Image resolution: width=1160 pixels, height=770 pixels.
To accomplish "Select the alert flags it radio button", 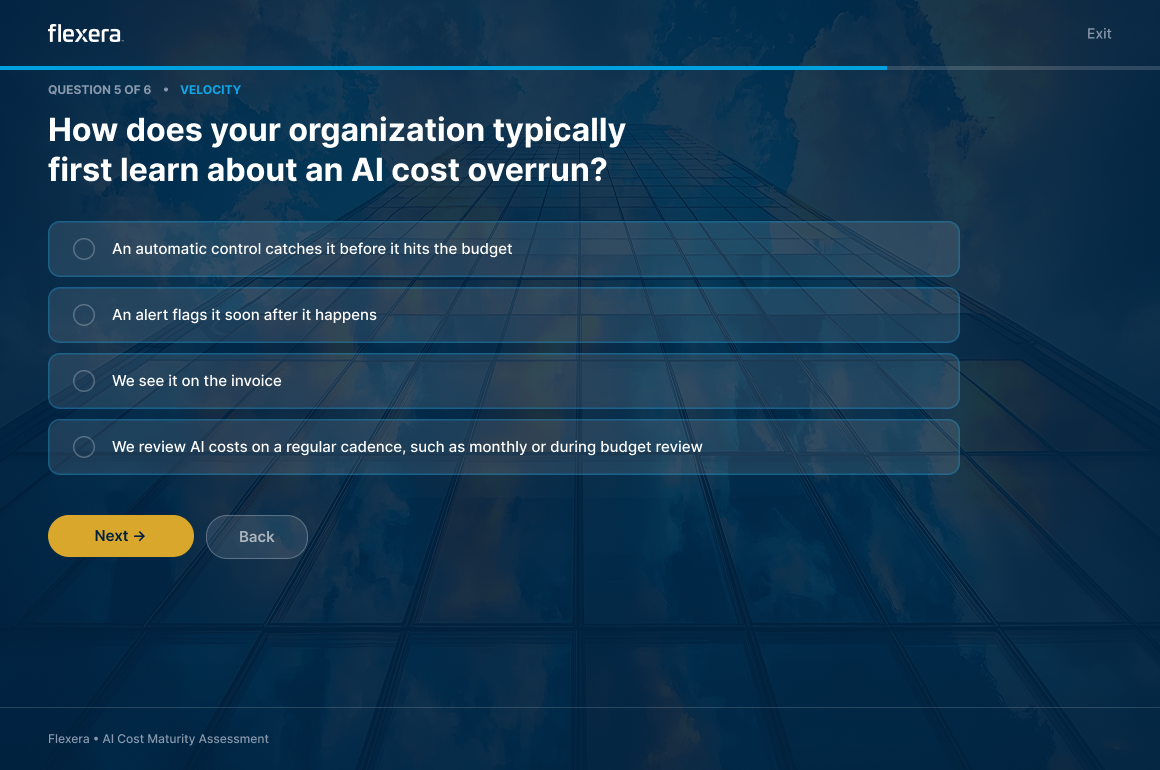I will click(x=84, y=315).
